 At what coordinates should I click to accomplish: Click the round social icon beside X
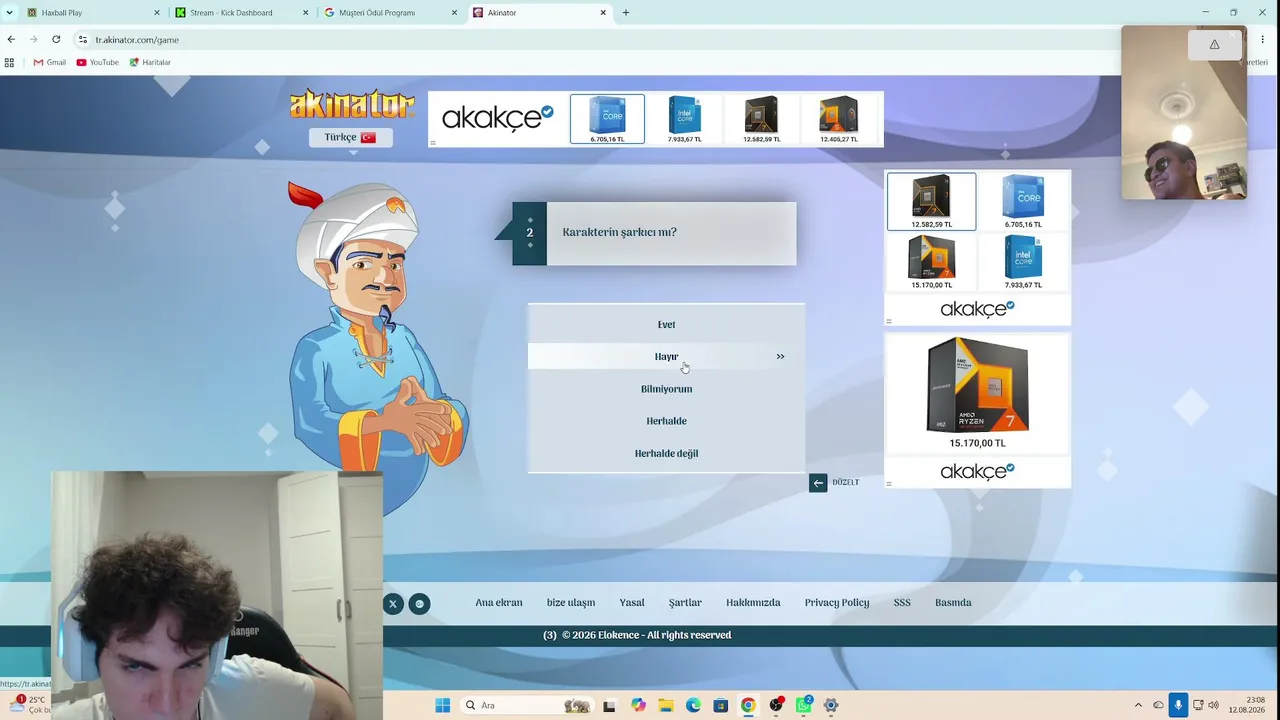(x=420, y=604)
